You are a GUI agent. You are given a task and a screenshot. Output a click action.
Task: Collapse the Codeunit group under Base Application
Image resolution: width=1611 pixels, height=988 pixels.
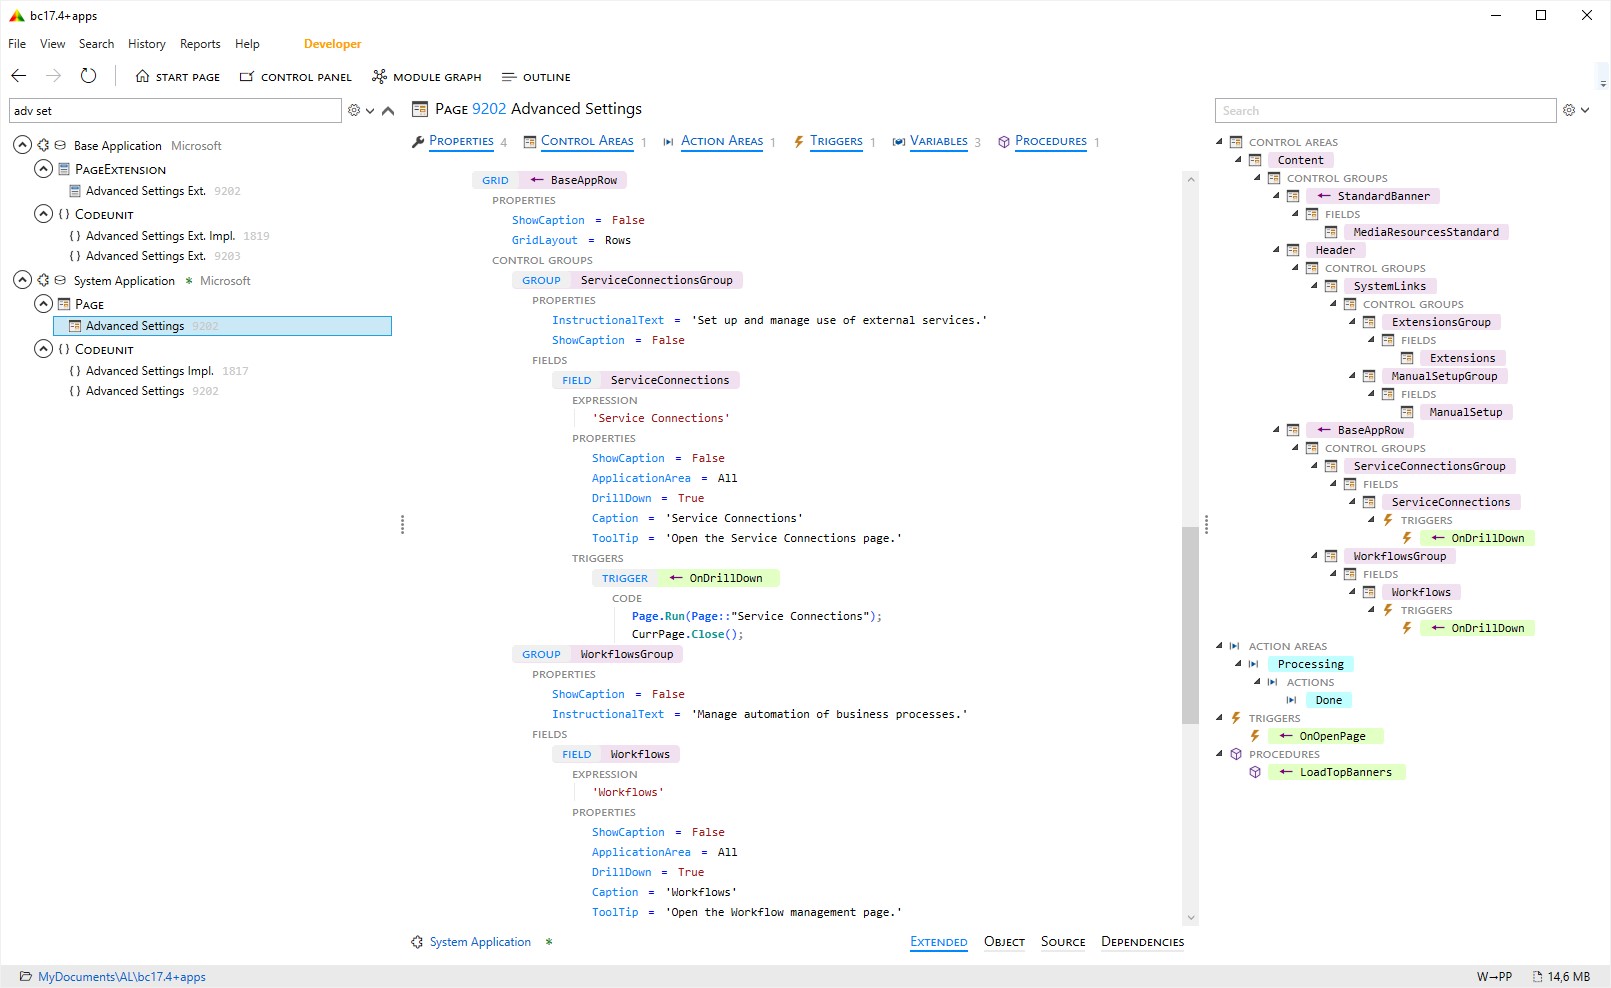tap(43, 214)
